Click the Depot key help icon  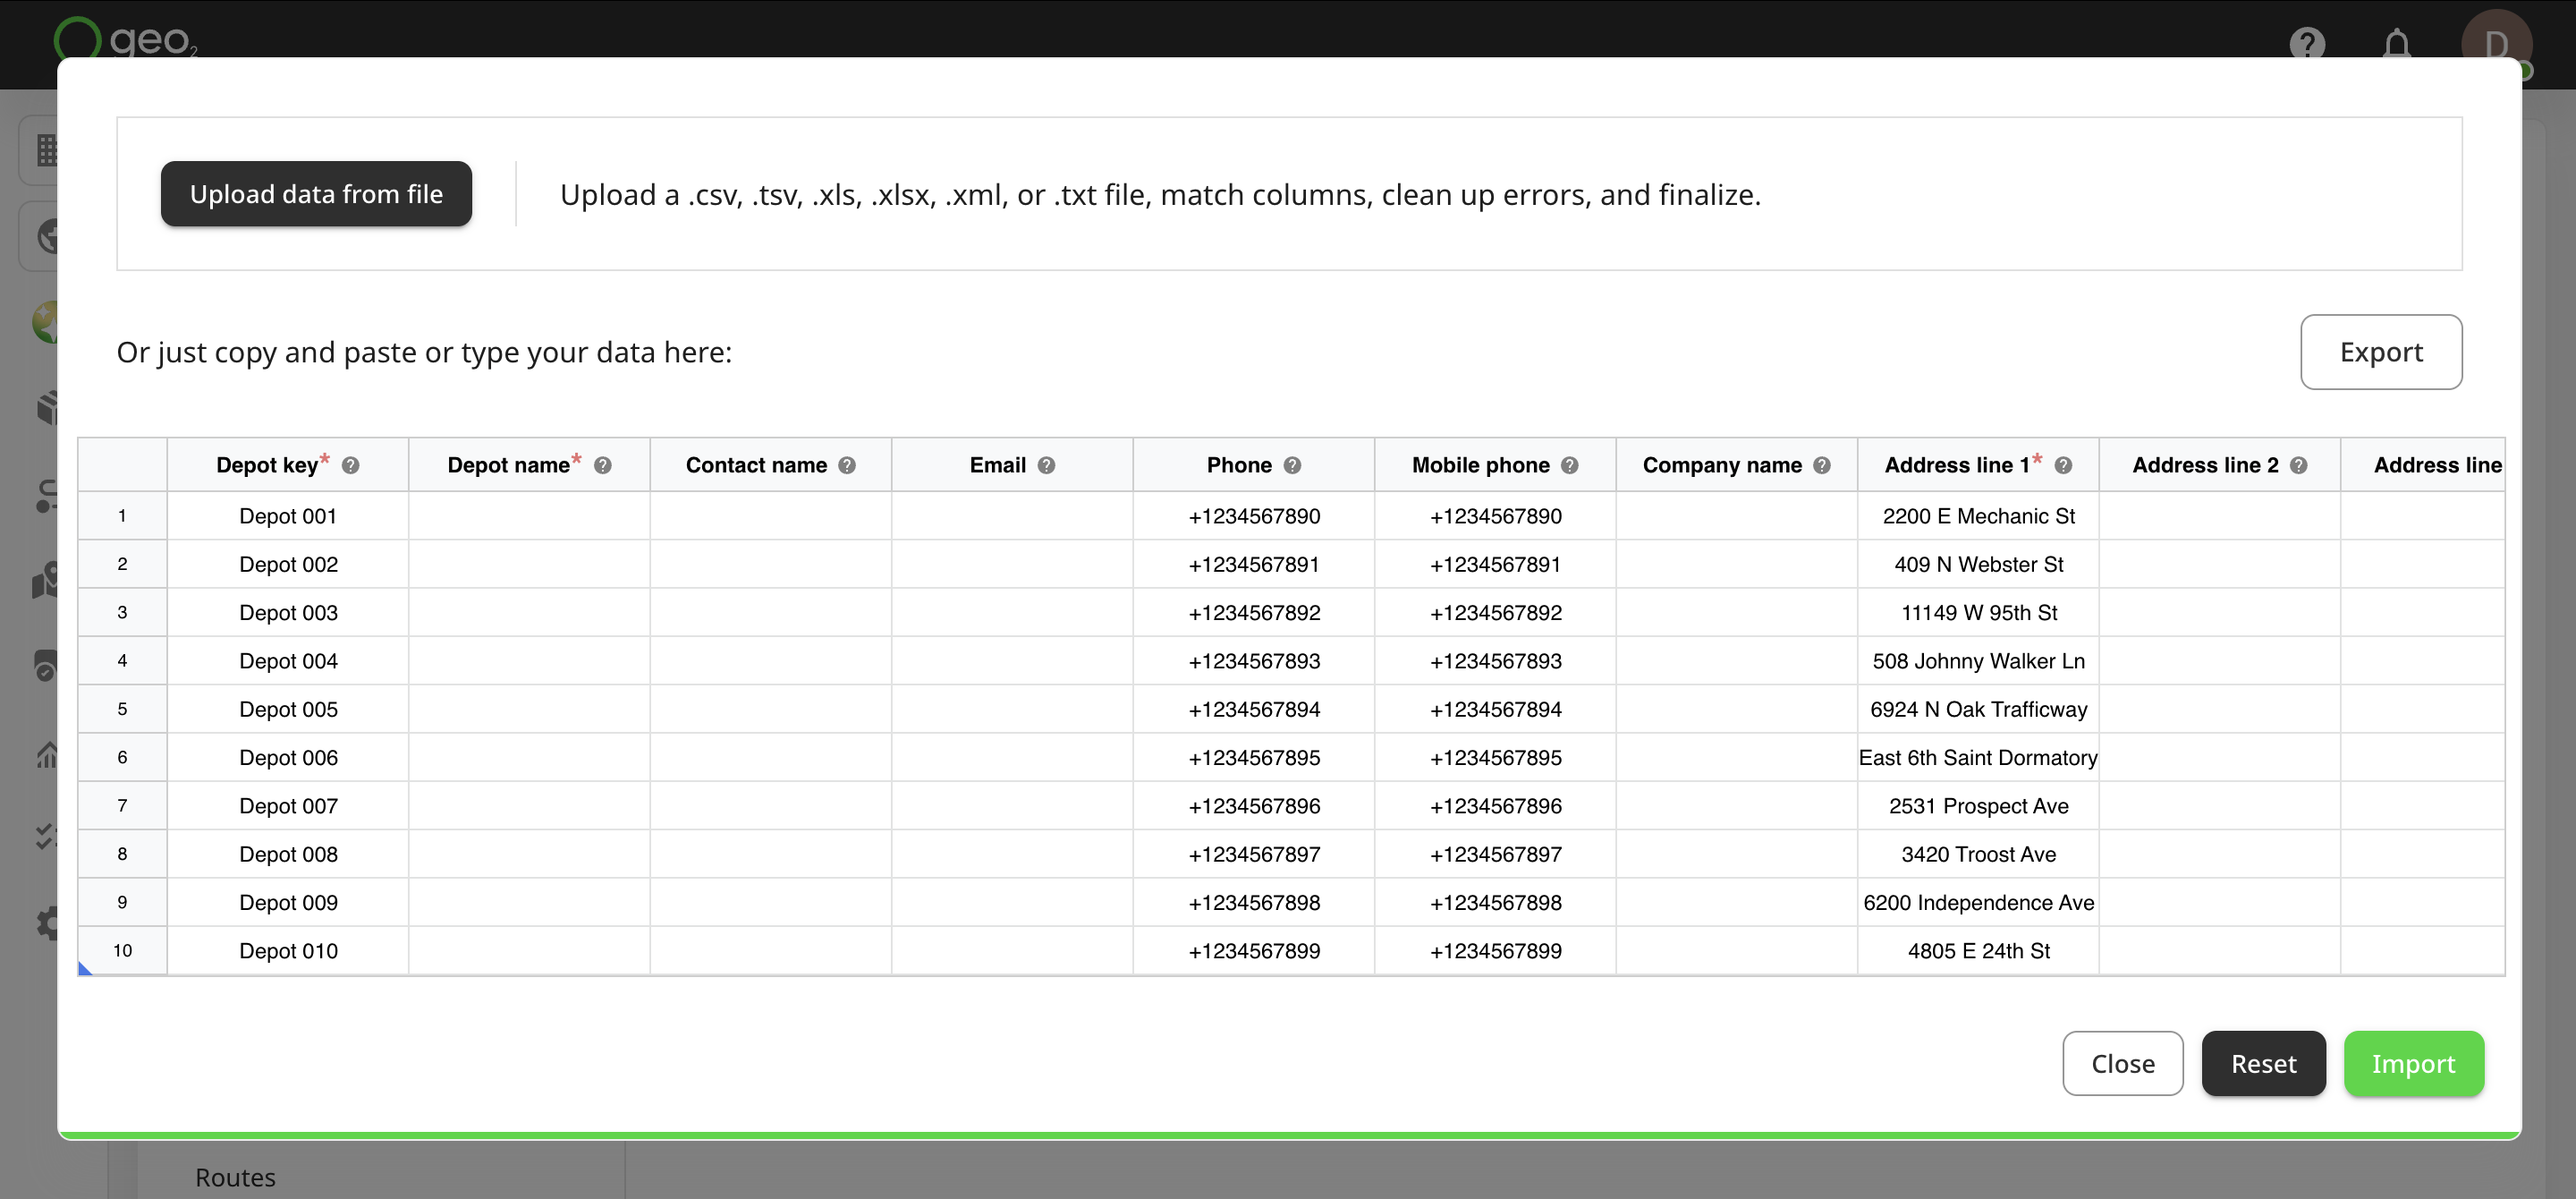point(350,465)
